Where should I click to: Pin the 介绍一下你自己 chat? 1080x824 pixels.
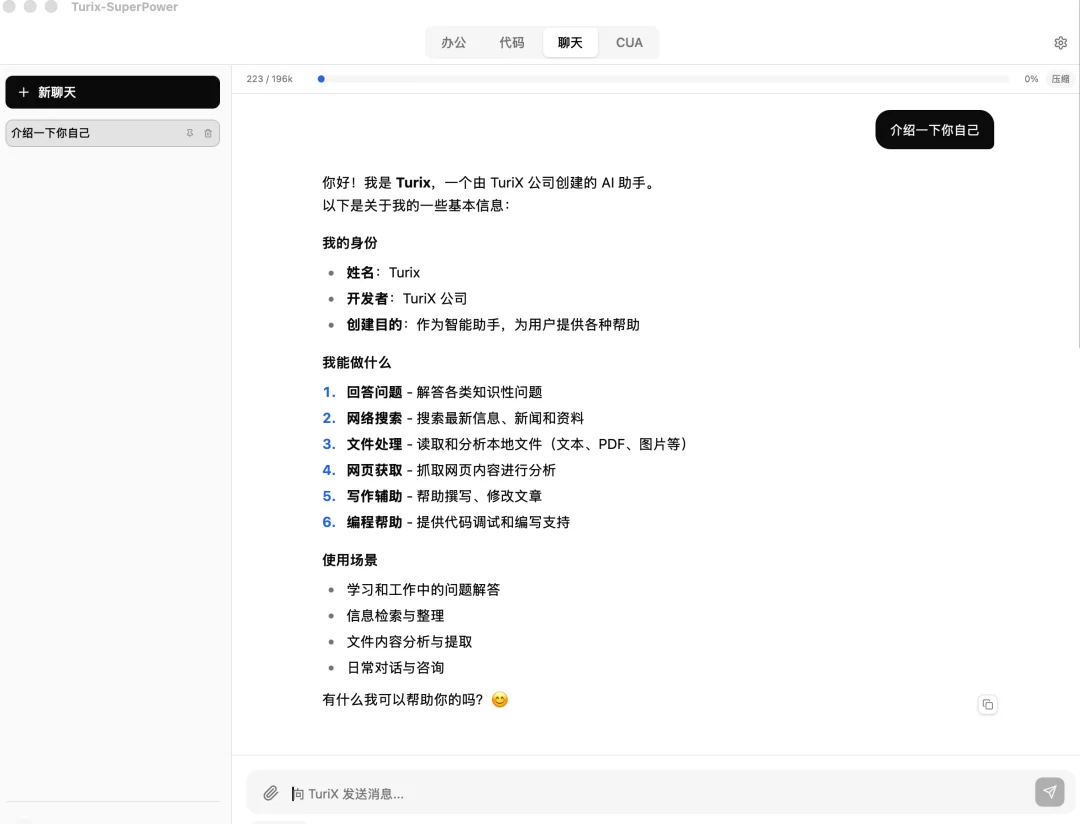(x=189, y=133)
